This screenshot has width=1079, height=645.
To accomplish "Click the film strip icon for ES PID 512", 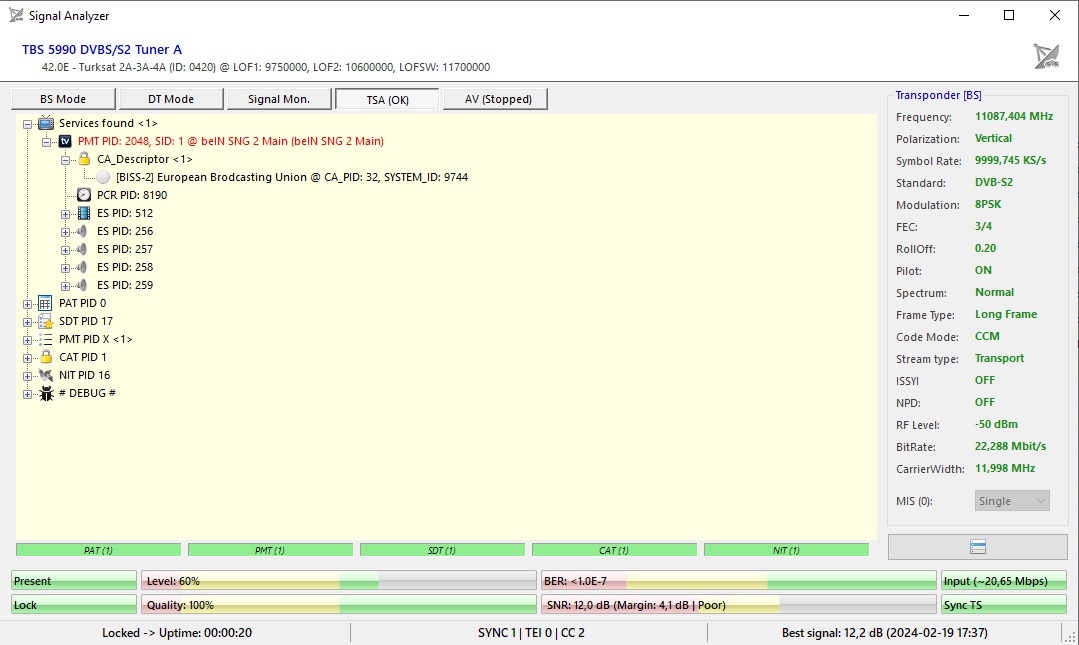I will [84, 213].
